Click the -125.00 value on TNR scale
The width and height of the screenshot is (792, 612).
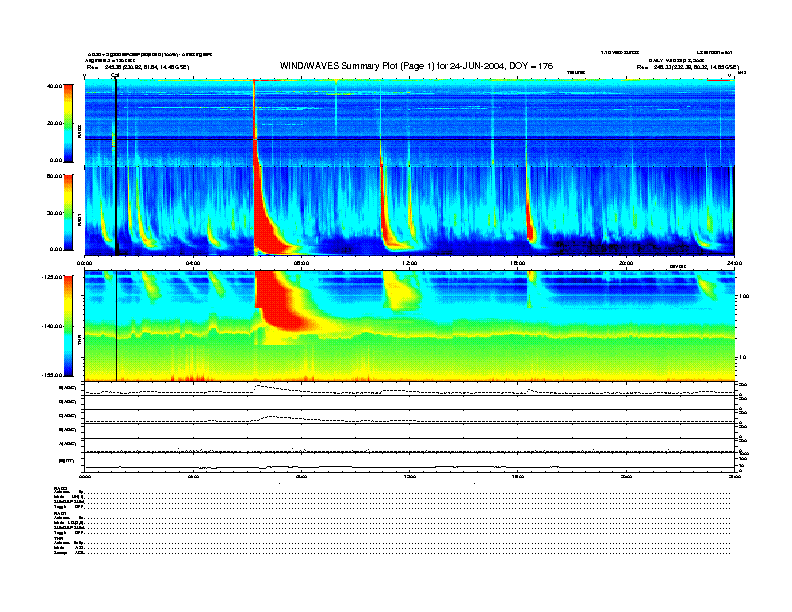(x=50, y=277)
